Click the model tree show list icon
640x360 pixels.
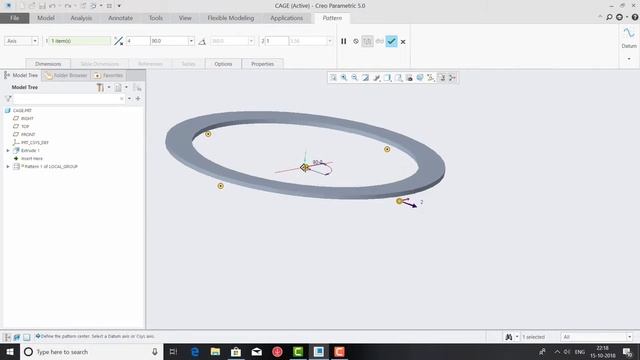pyautogui.click(x=118, y=87)
